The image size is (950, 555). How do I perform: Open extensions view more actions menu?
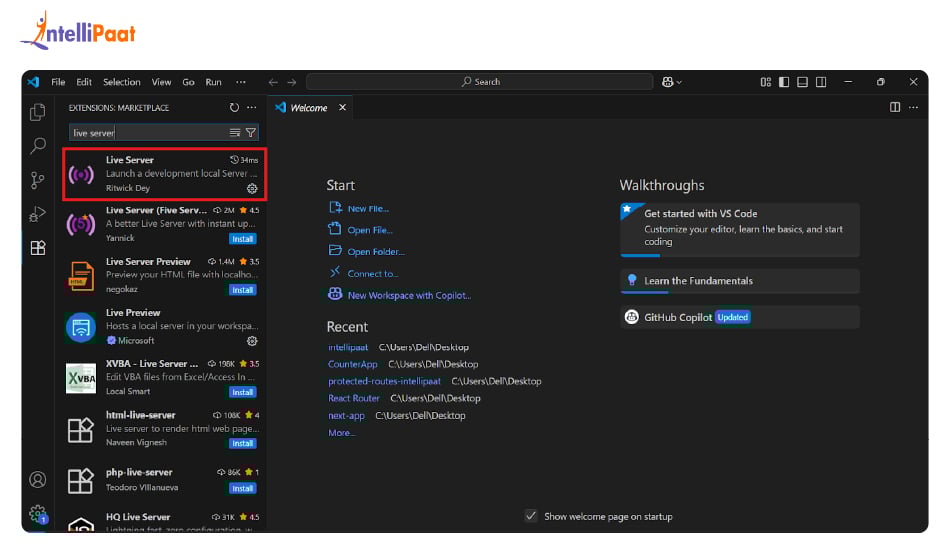tap(251, 107)
